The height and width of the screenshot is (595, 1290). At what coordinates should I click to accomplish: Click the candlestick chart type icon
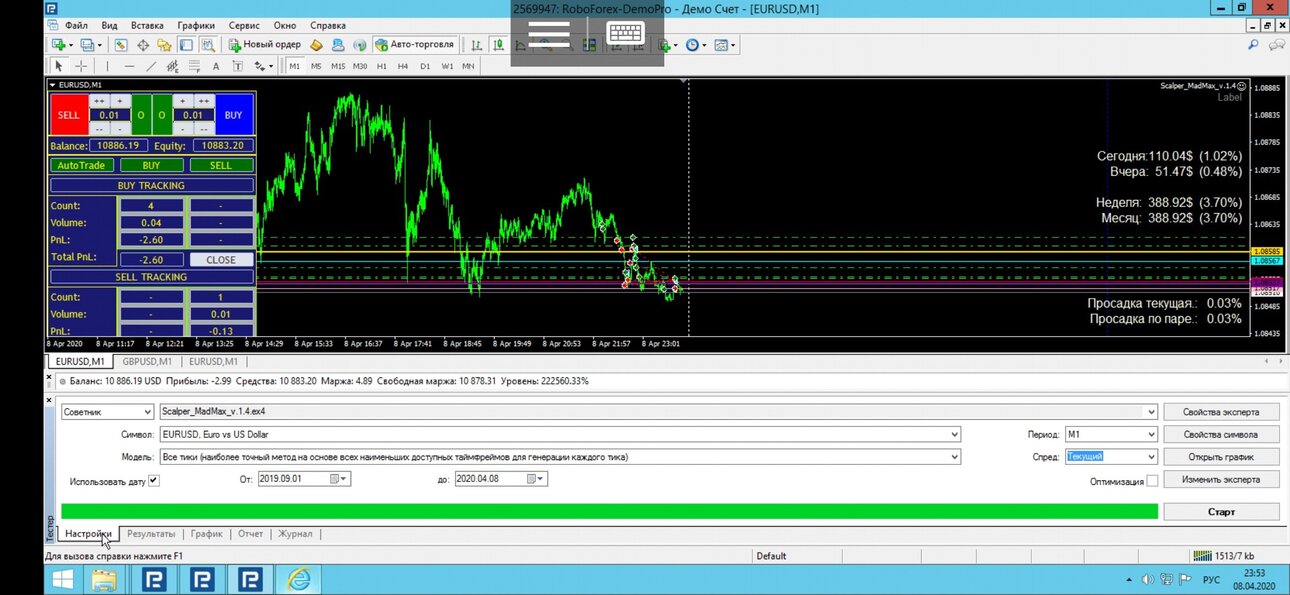(498, 45)
